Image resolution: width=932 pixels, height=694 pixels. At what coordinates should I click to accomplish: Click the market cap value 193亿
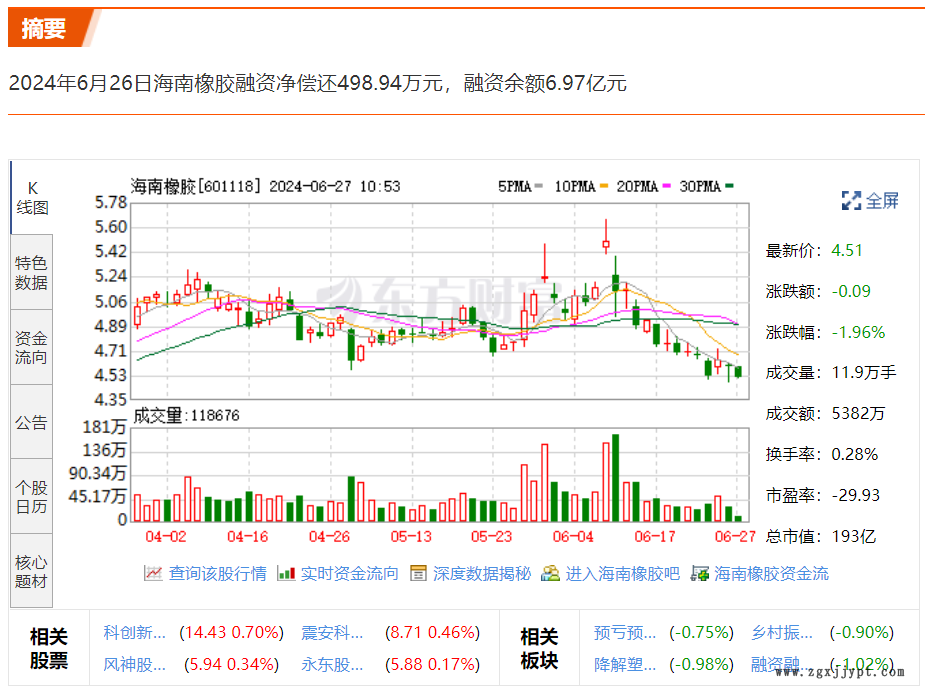coord(854,537)
